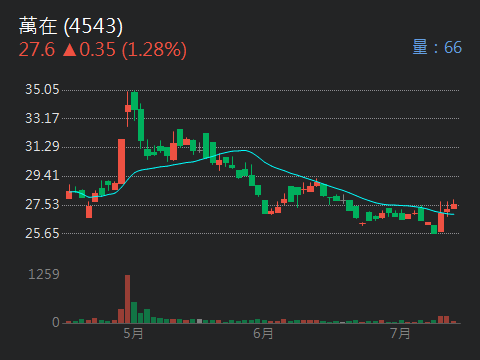Click the volume label 量 : 66
Image resolution: width=480 pixels, height=360 pixels.
(437, 47)
